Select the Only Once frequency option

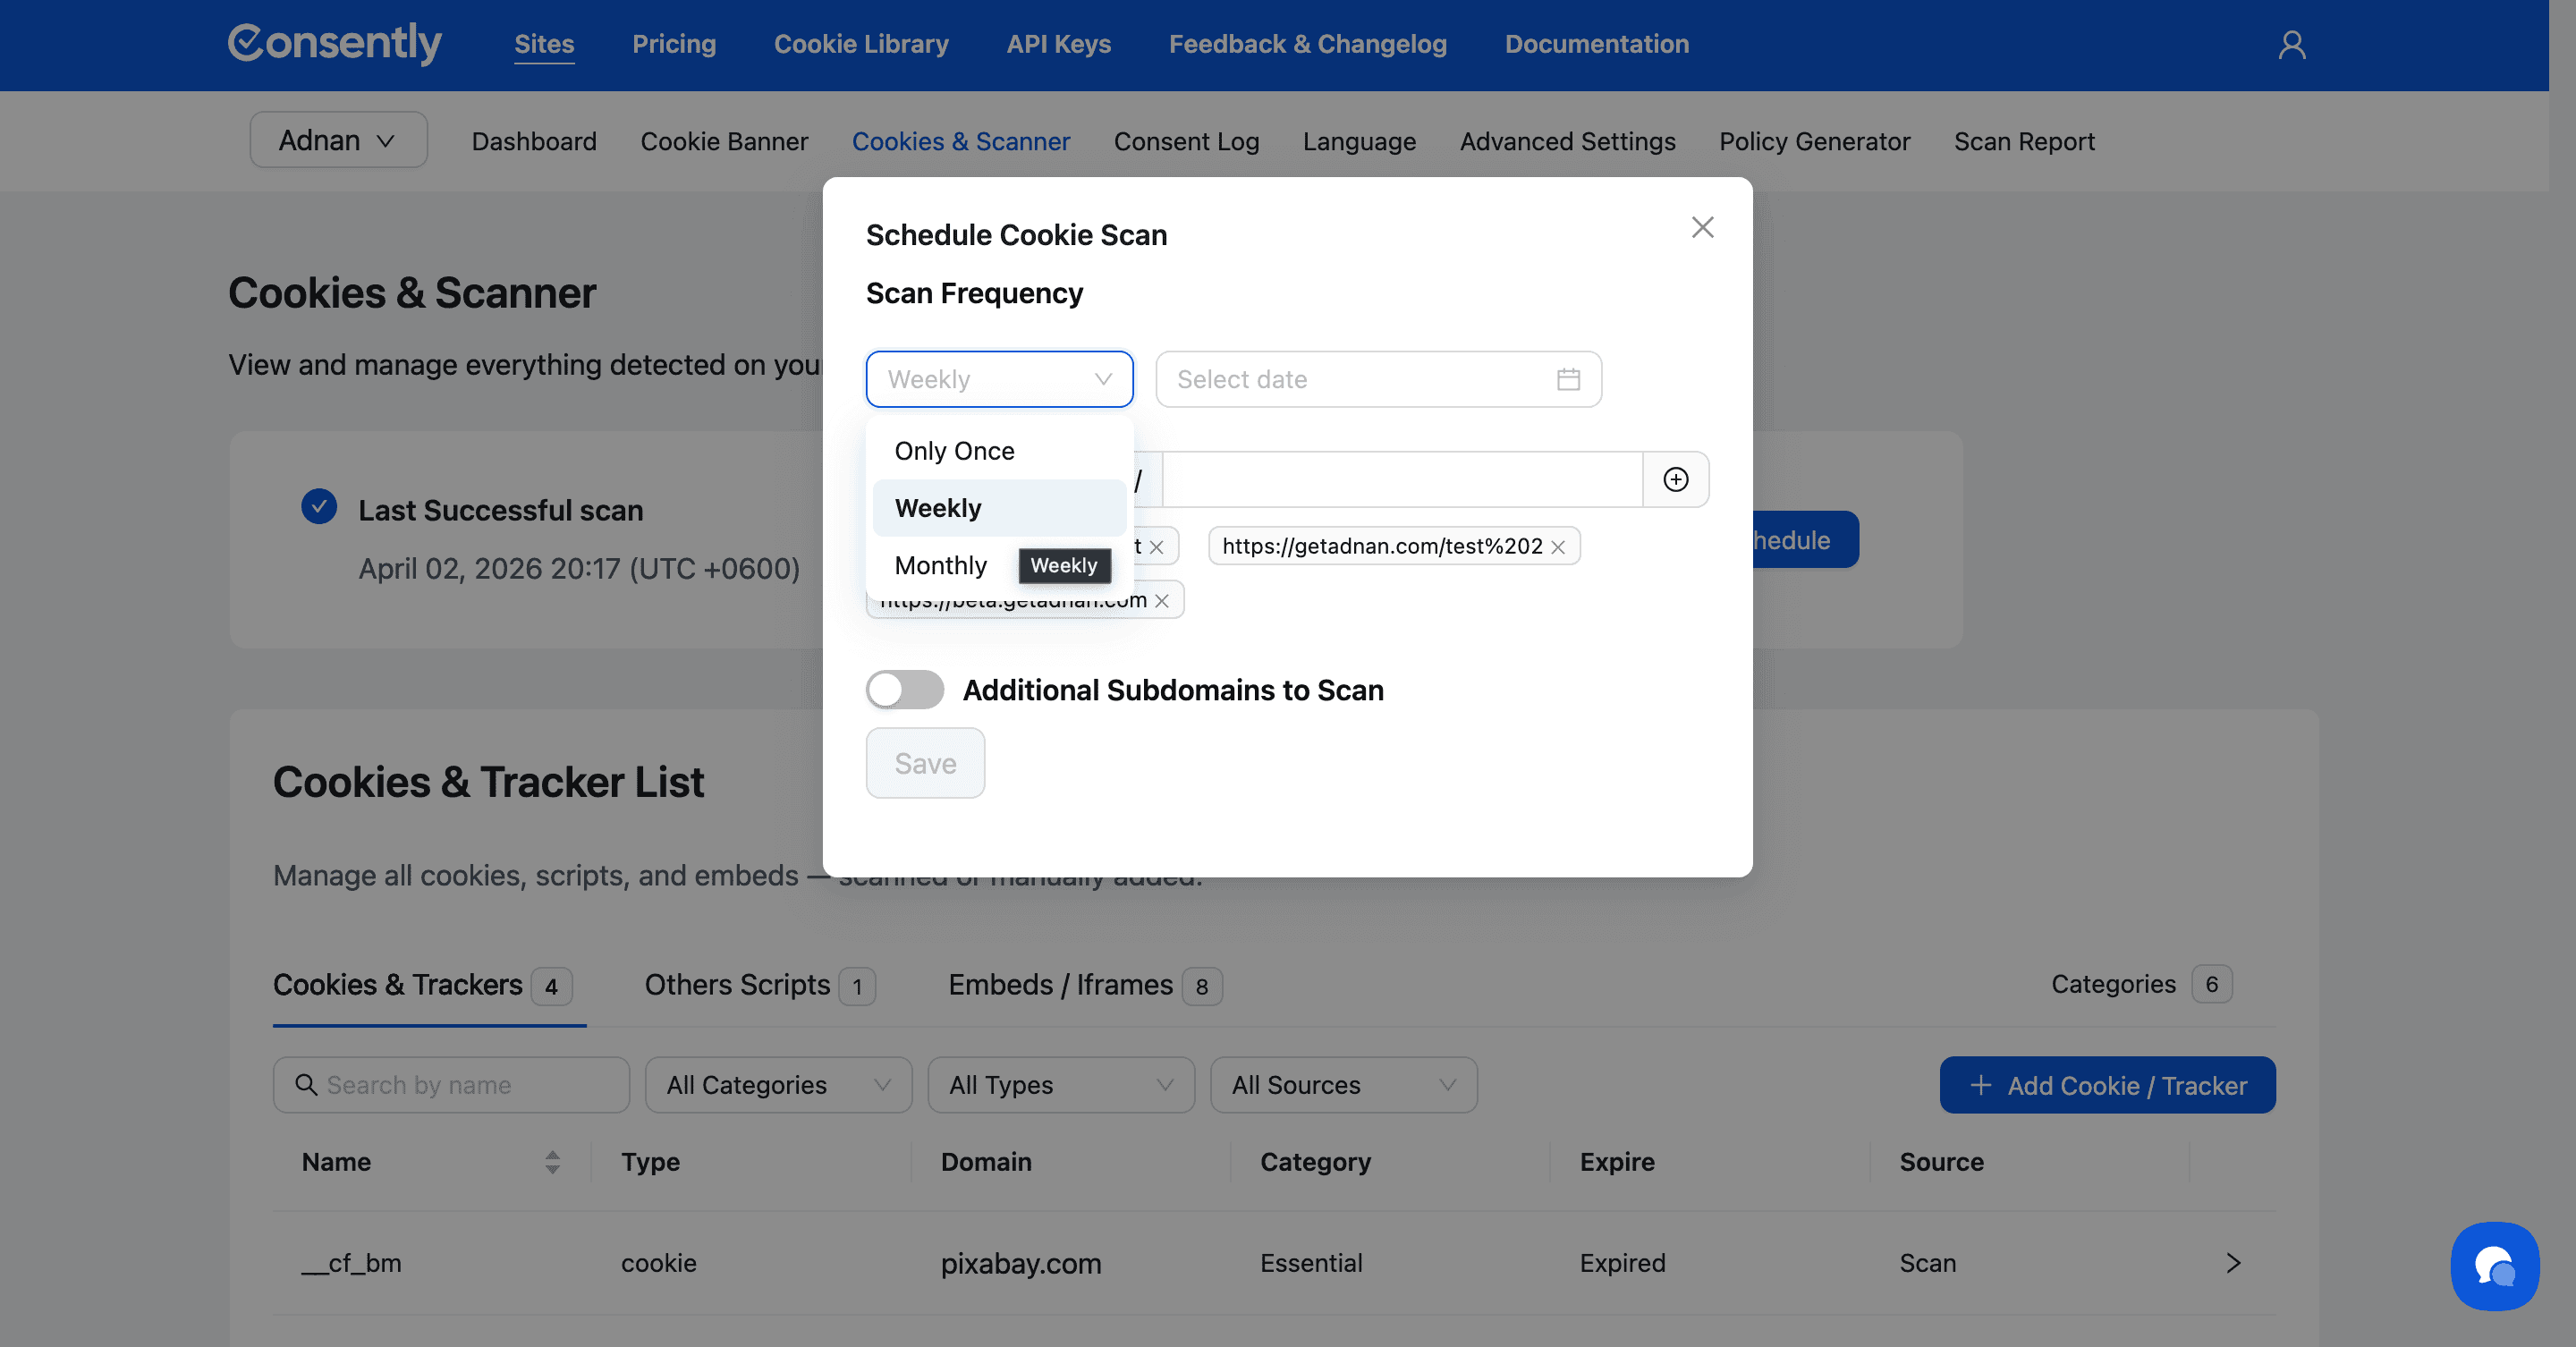pyautogui.click(x=954, y=451)
